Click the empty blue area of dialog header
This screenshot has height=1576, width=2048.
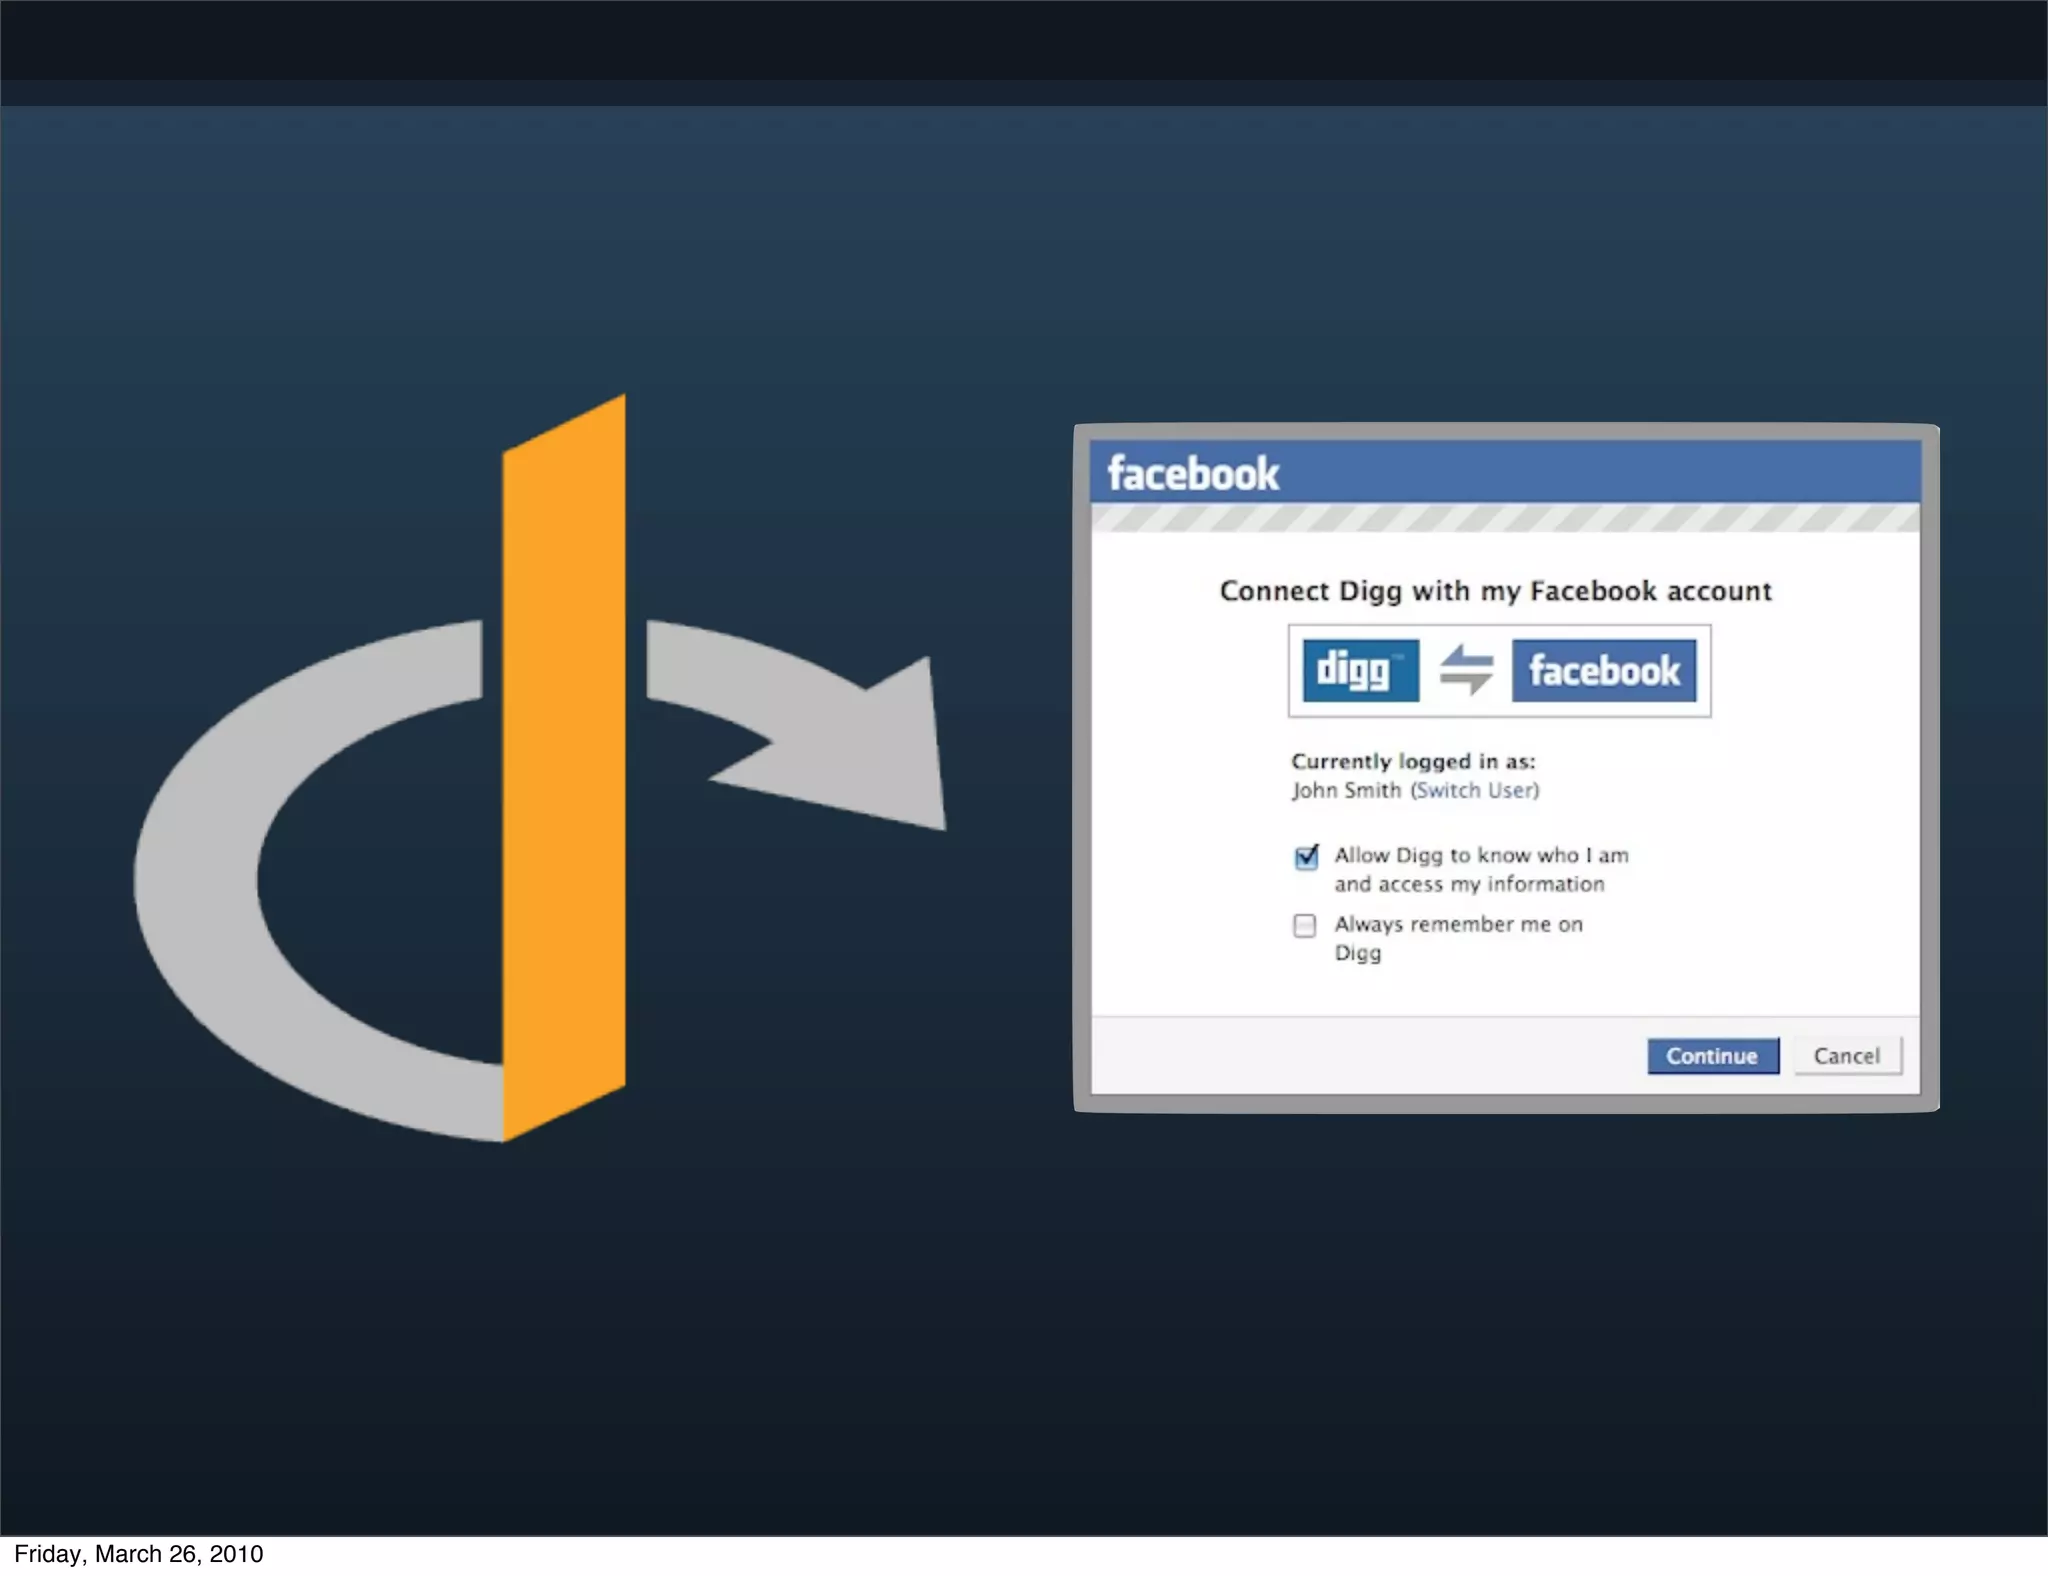click(x=1600, y=472)
